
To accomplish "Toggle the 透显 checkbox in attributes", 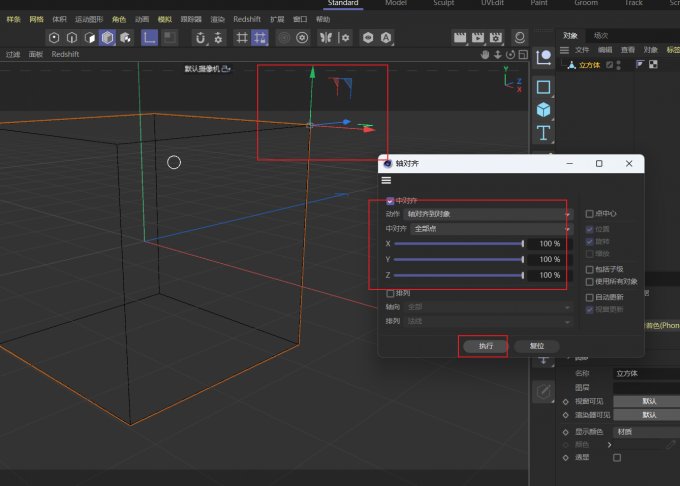I will coord(617,457).
